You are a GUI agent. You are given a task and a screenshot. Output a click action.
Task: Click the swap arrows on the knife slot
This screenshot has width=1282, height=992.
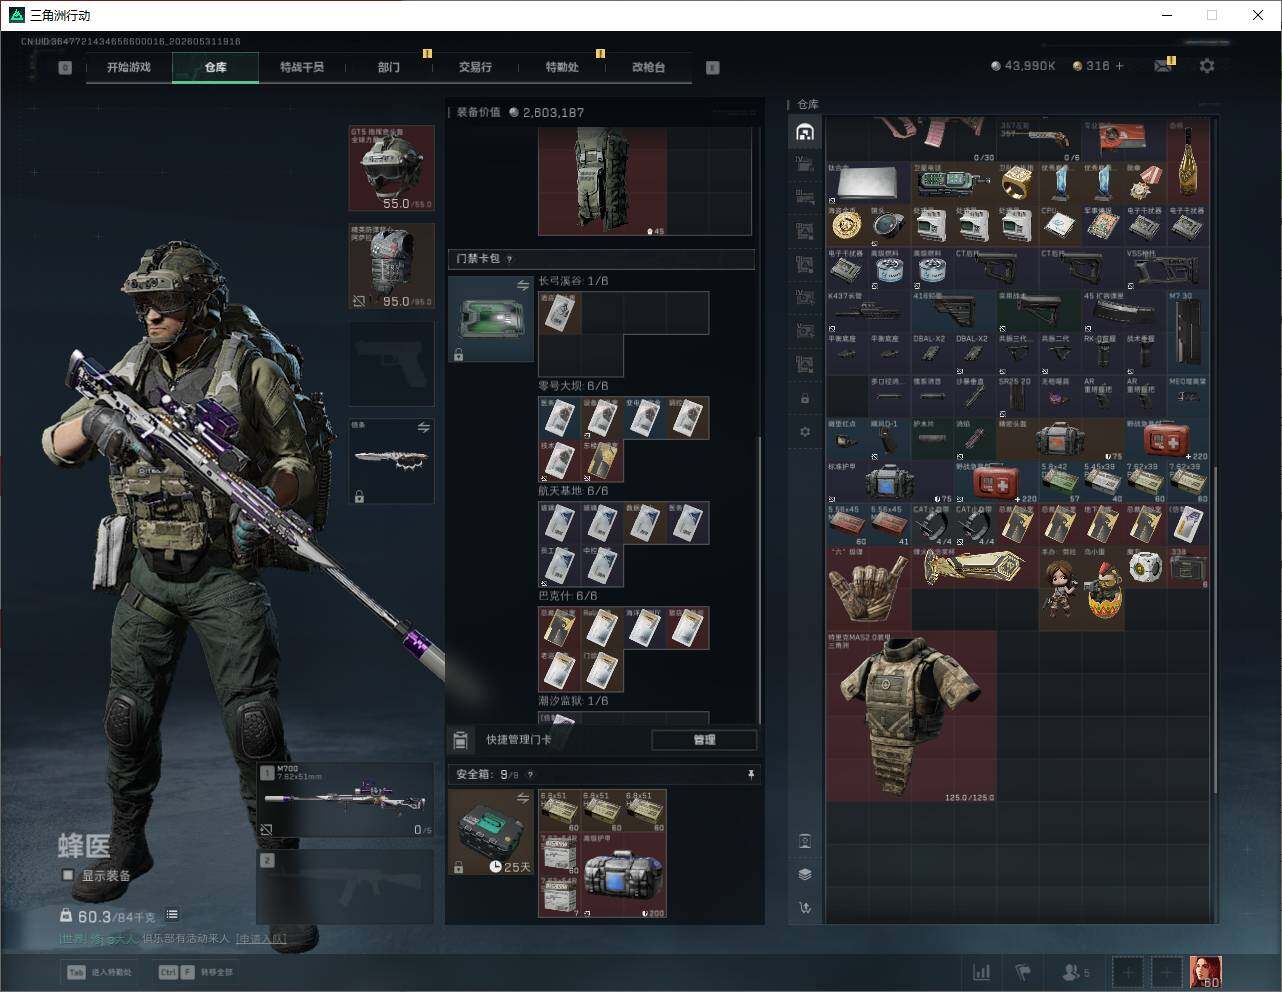pyautogui.click(x=423, y=428)
